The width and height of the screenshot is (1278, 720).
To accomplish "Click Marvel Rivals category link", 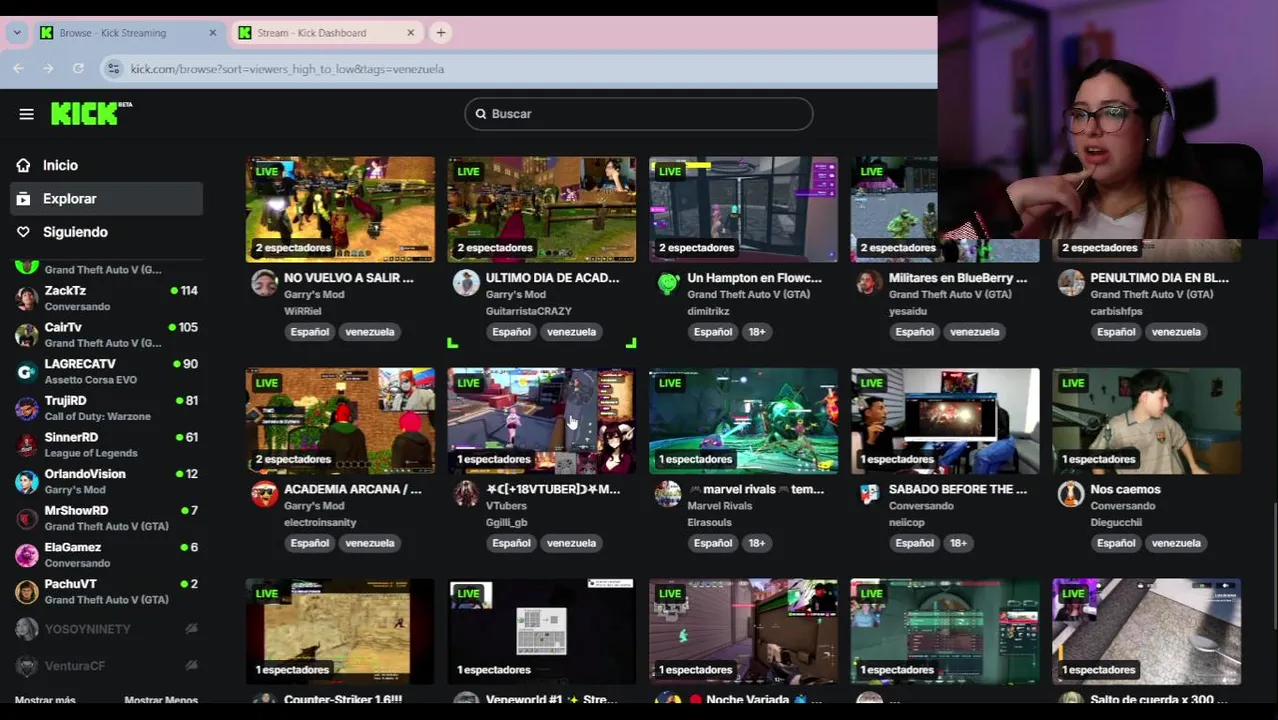I will pyautogui.click(x=720, y=506).
